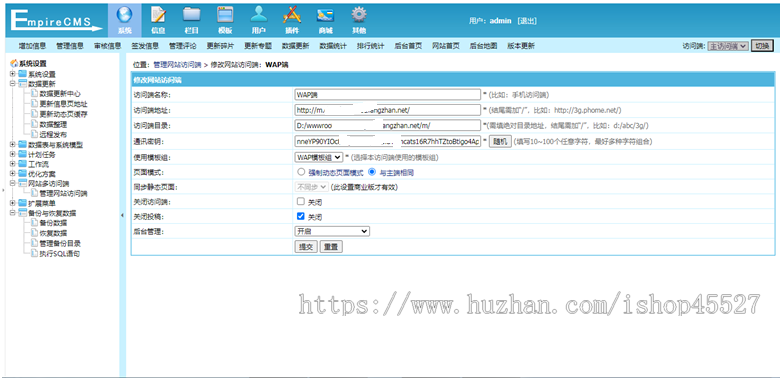Expand the 系统设置 tree node

[12, 74]
